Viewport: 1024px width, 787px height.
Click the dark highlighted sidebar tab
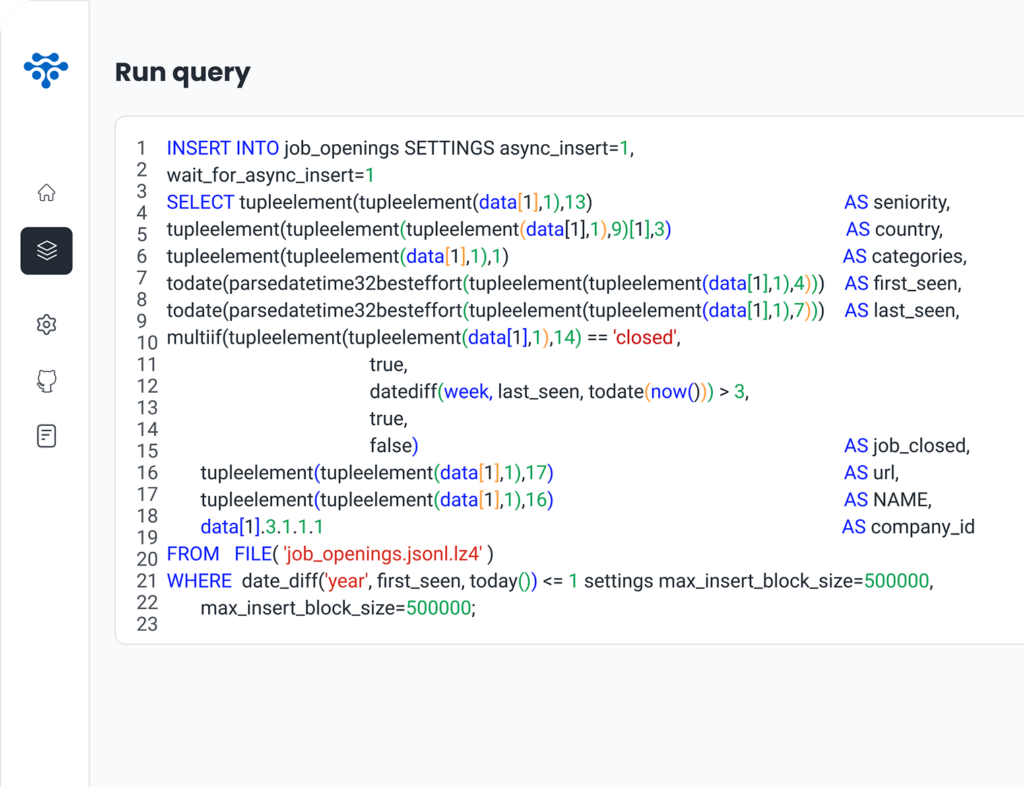point(46,251)
